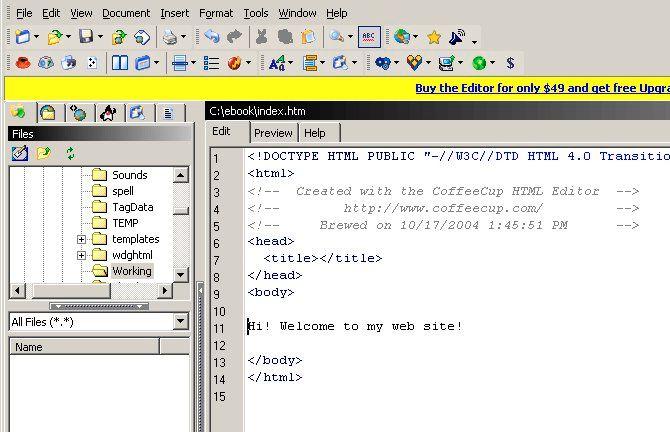The width and height of the screenshot is (670, 432).
Task: Click the red coffee cup icon
Action: (22, 63)
